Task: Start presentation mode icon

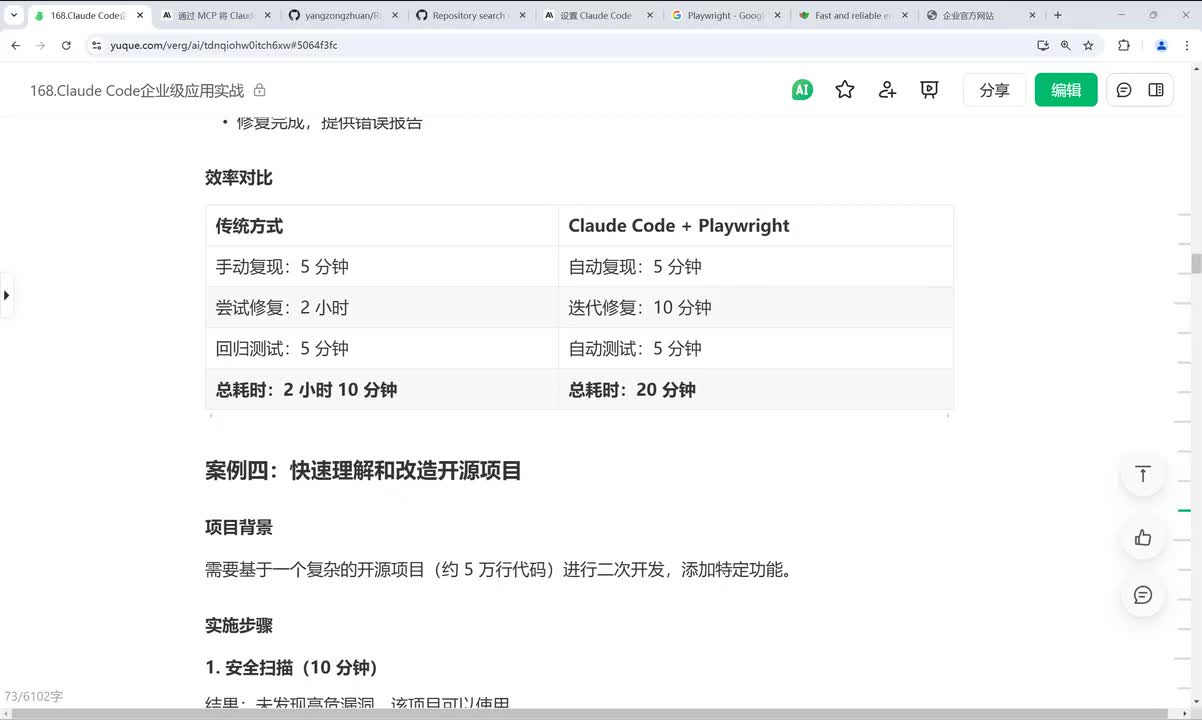Action: pos(929,90)
